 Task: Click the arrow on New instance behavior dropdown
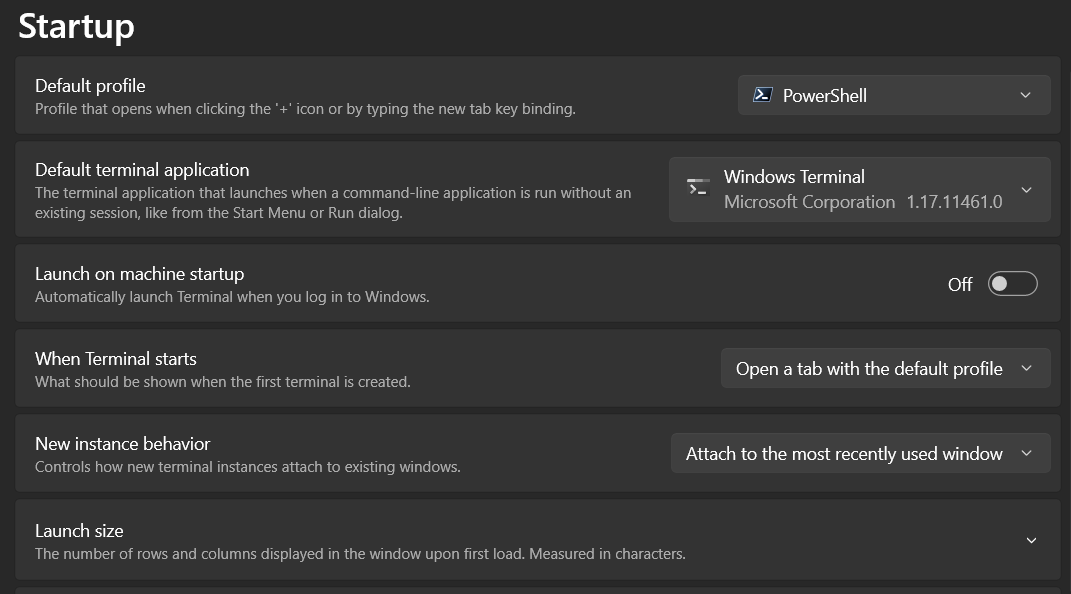1026,453
